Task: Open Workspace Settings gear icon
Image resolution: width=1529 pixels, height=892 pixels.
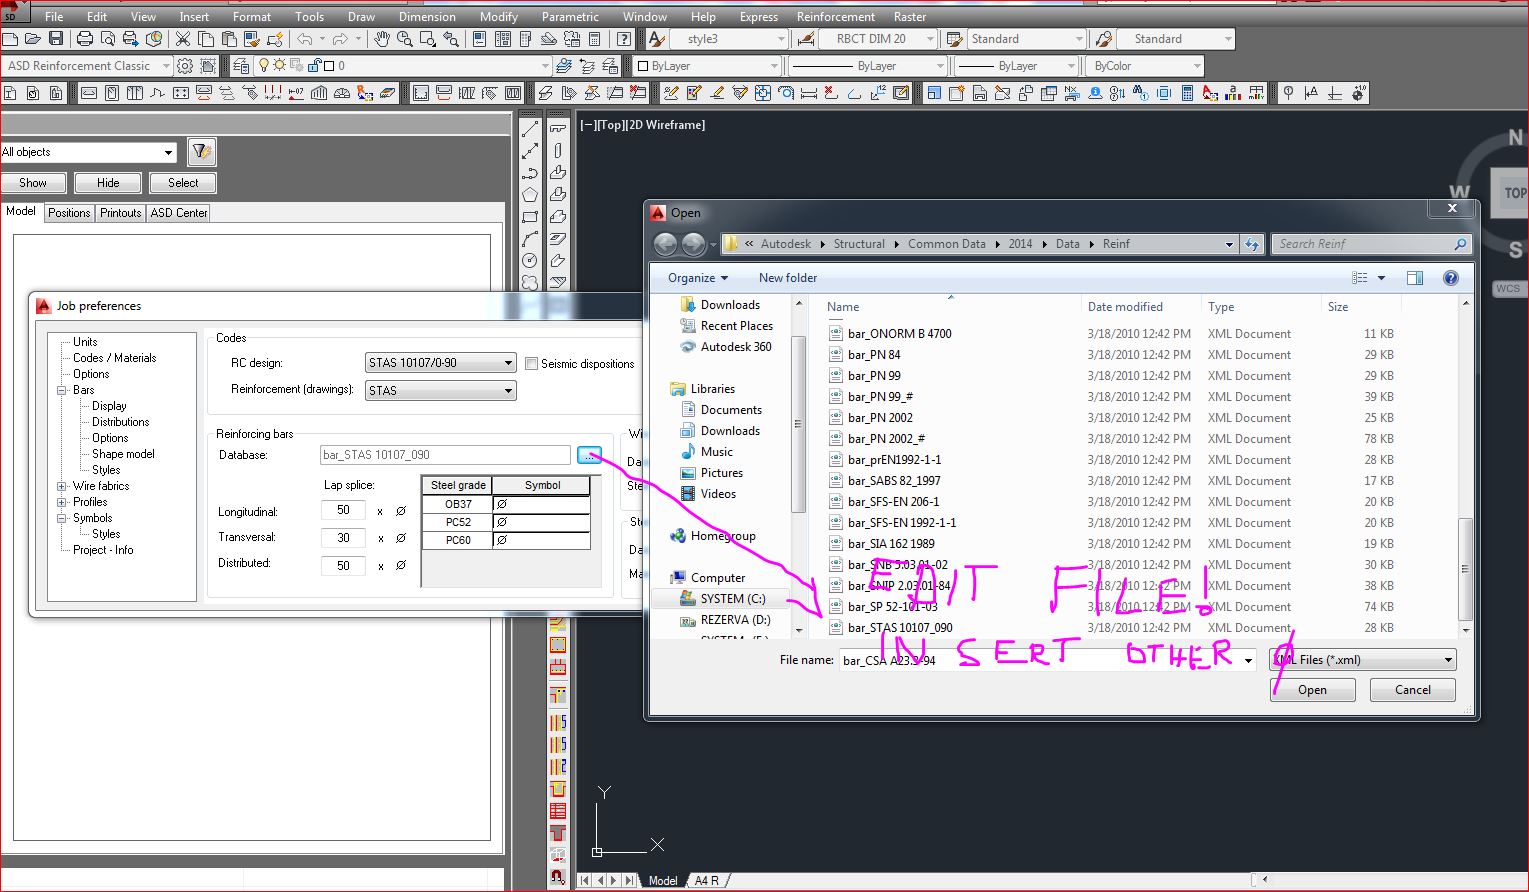Action: coord(185,66)
